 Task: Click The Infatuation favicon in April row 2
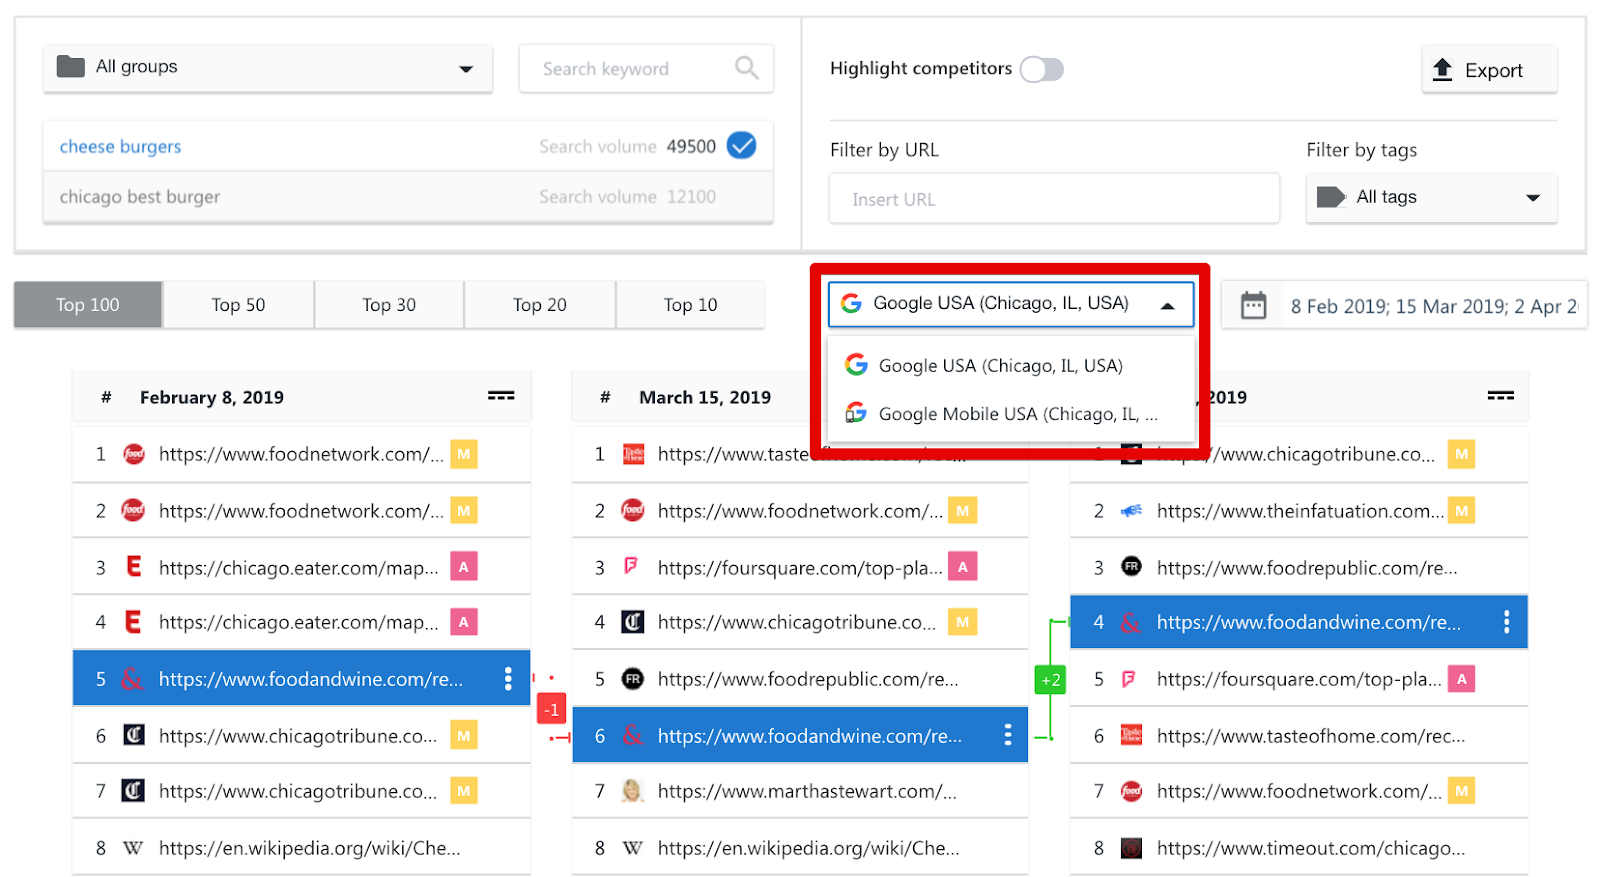1131,511
